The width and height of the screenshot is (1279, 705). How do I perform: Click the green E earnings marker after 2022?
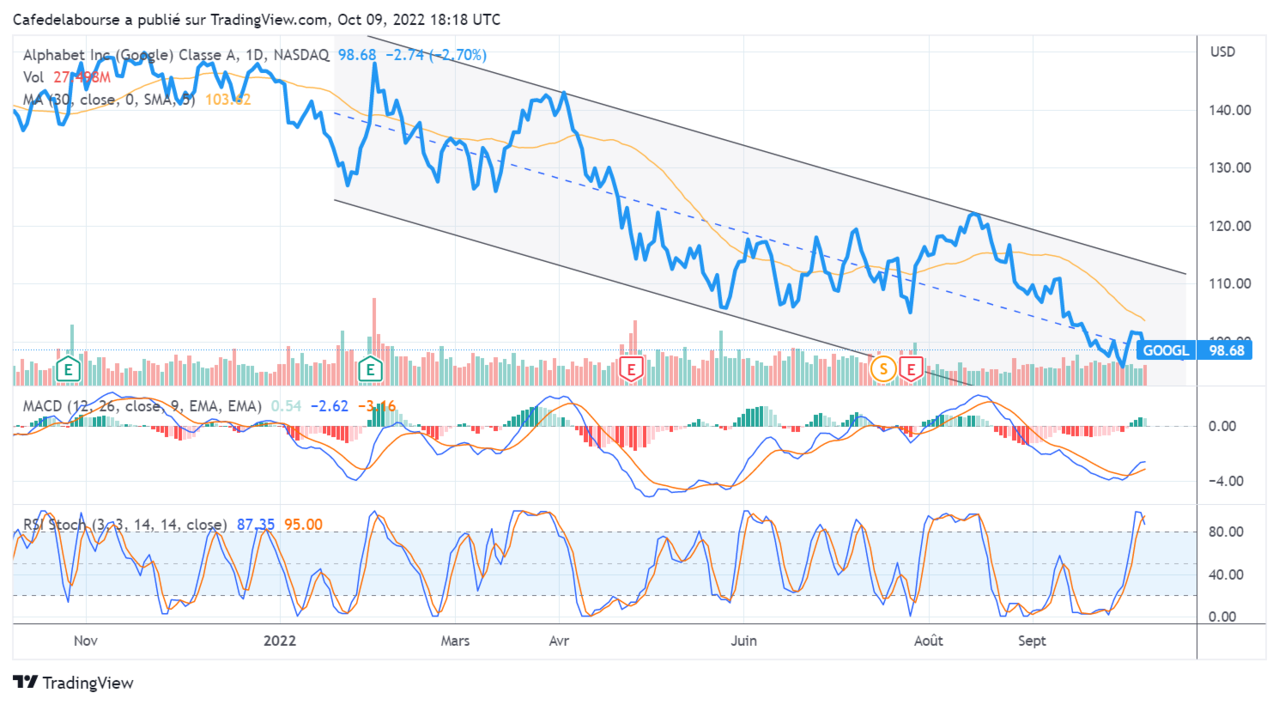[x=371, y=369]
